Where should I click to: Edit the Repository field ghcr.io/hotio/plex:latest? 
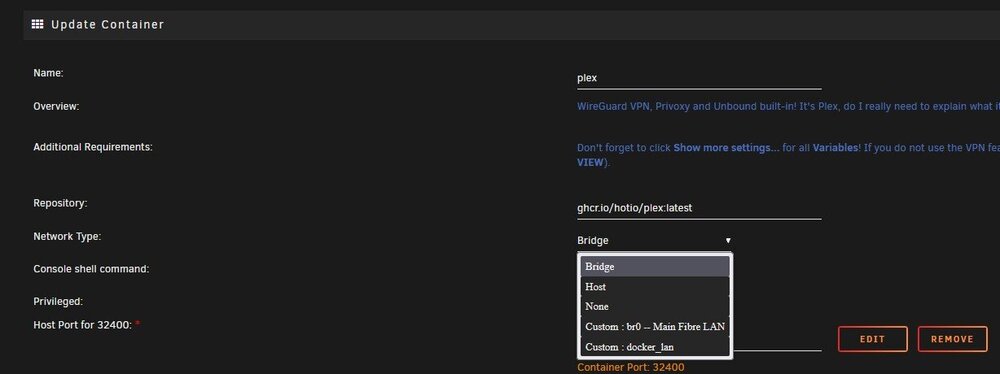699,208
